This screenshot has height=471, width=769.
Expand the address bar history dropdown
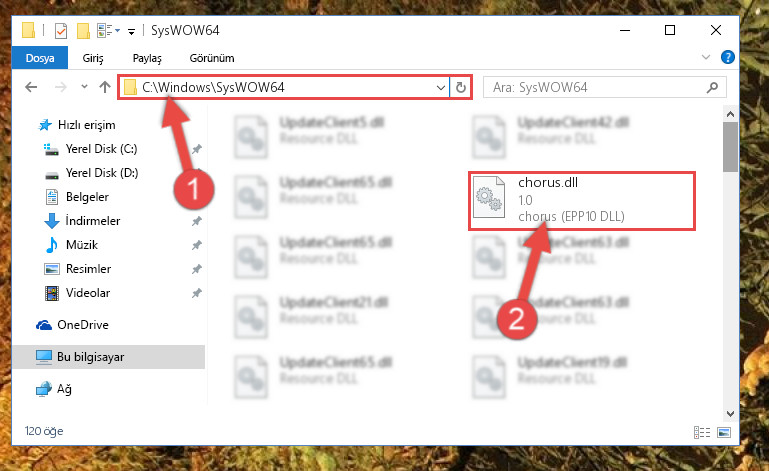coord(440,88)
